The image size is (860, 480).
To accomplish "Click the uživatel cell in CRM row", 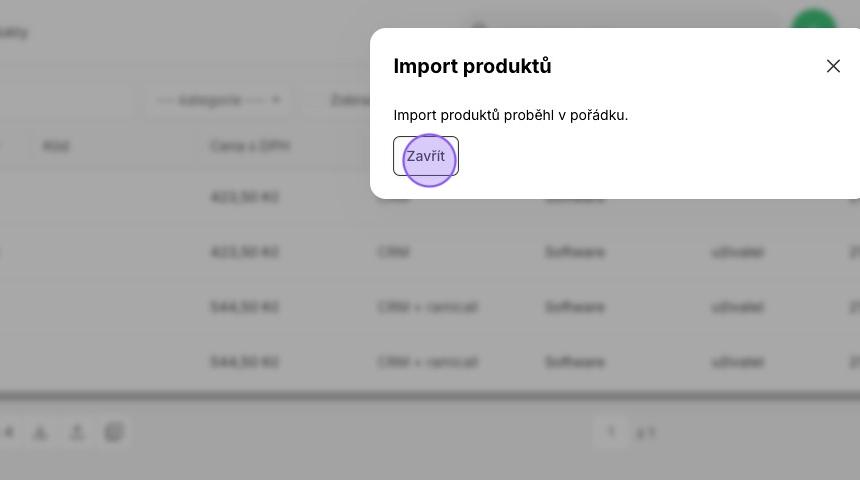I will [x=737, y=252].
